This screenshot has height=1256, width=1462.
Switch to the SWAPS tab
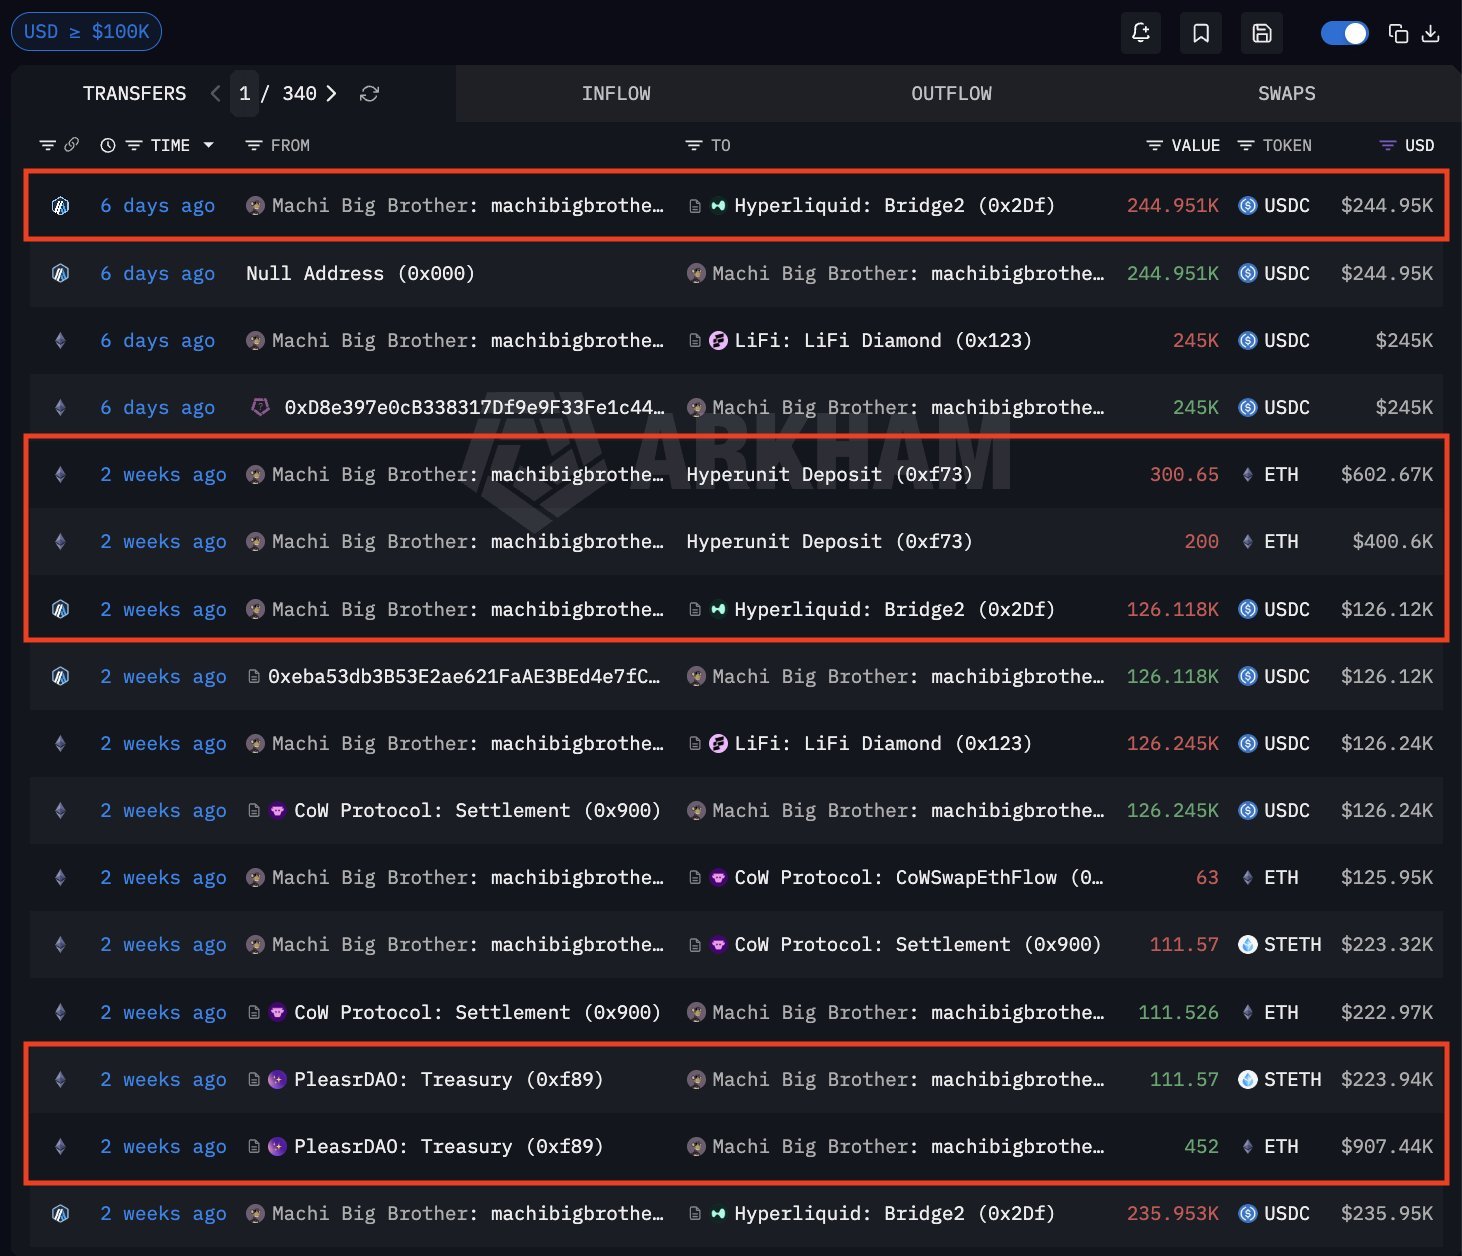point(1286,93)
